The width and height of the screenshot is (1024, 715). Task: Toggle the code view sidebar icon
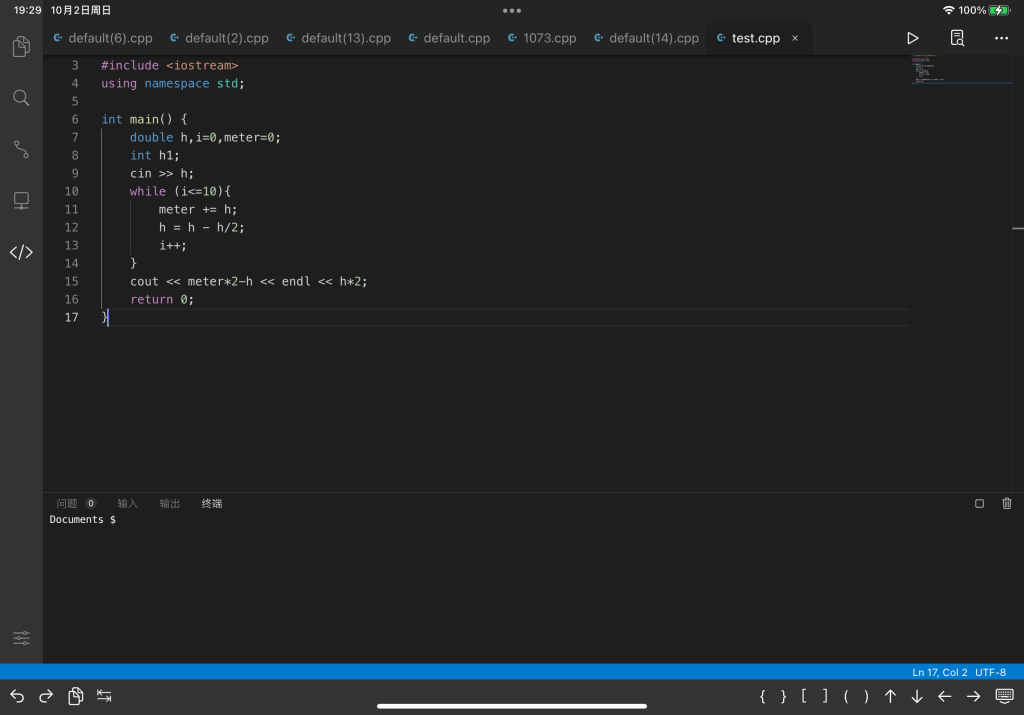(21, 252)
